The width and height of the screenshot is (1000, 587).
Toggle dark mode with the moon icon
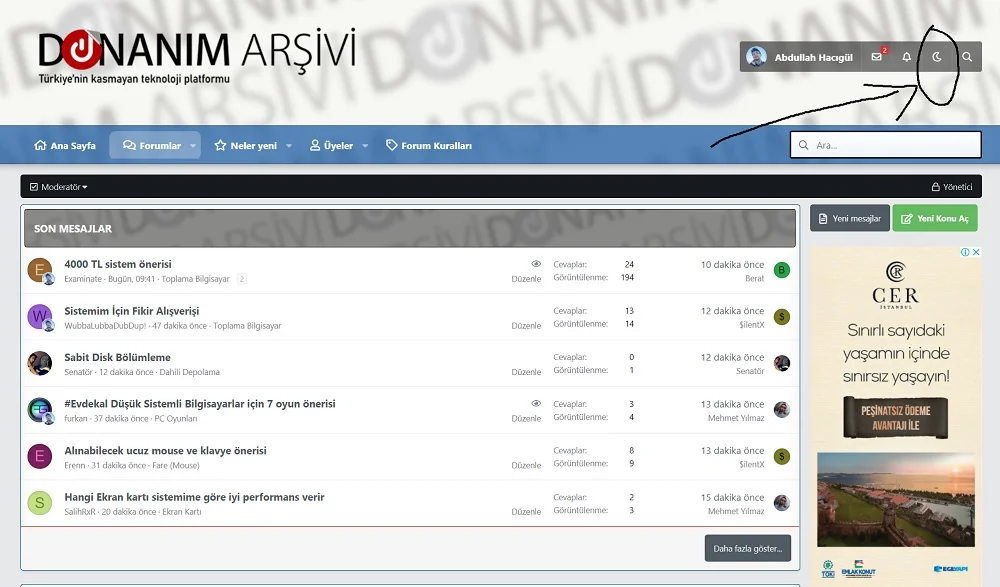click(x=936, y=57)
